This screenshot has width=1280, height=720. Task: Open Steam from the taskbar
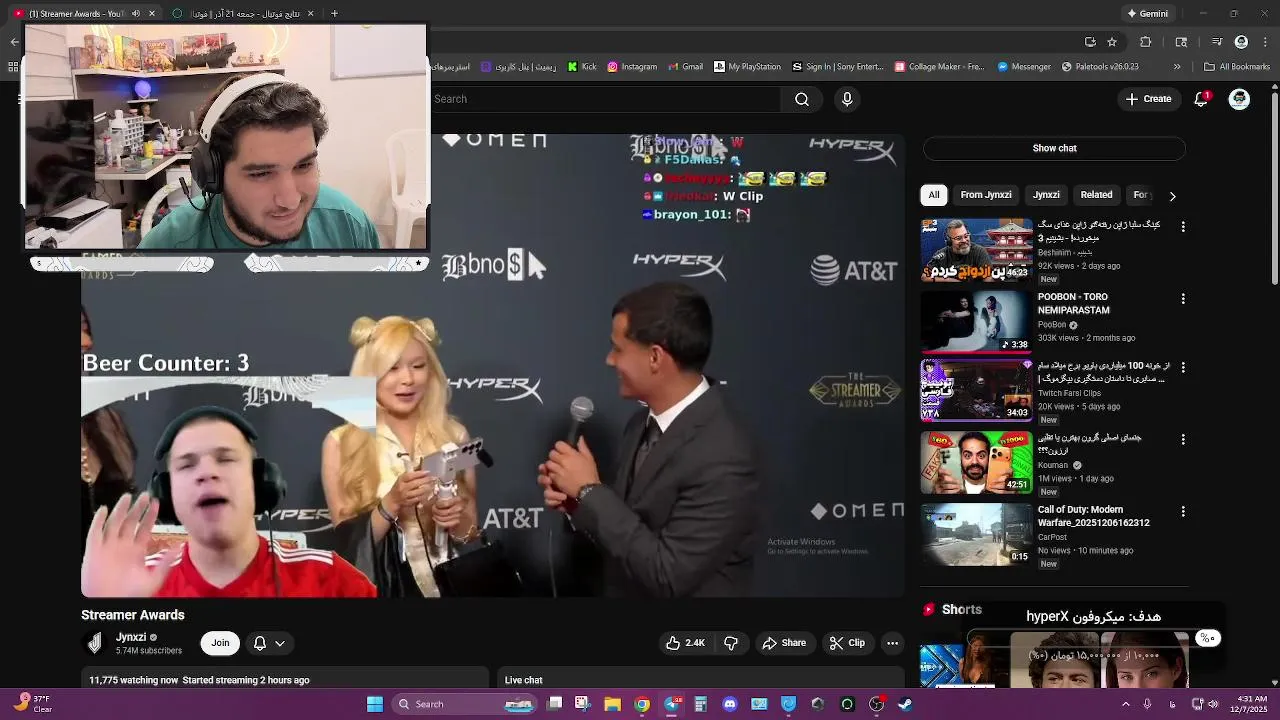pyautogui.click(x=905, y=704)
